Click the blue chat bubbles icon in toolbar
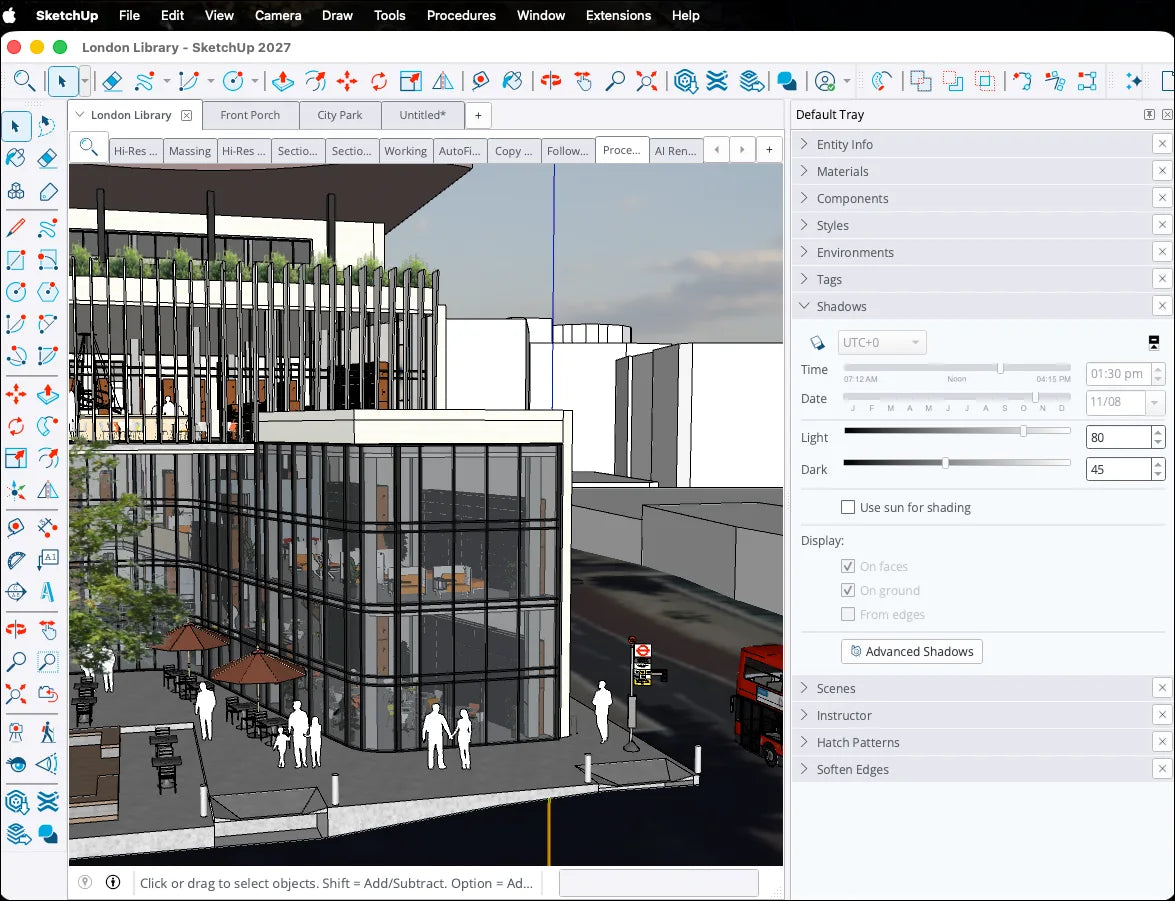The height and width of the screenshot is (901, 1175). click(x=786, y=81)
